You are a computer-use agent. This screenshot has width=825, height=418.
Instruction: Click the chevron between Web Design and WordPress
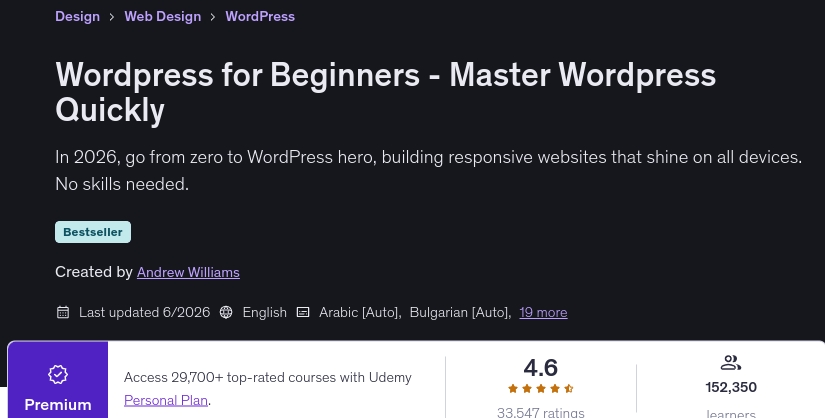[213, 17]
